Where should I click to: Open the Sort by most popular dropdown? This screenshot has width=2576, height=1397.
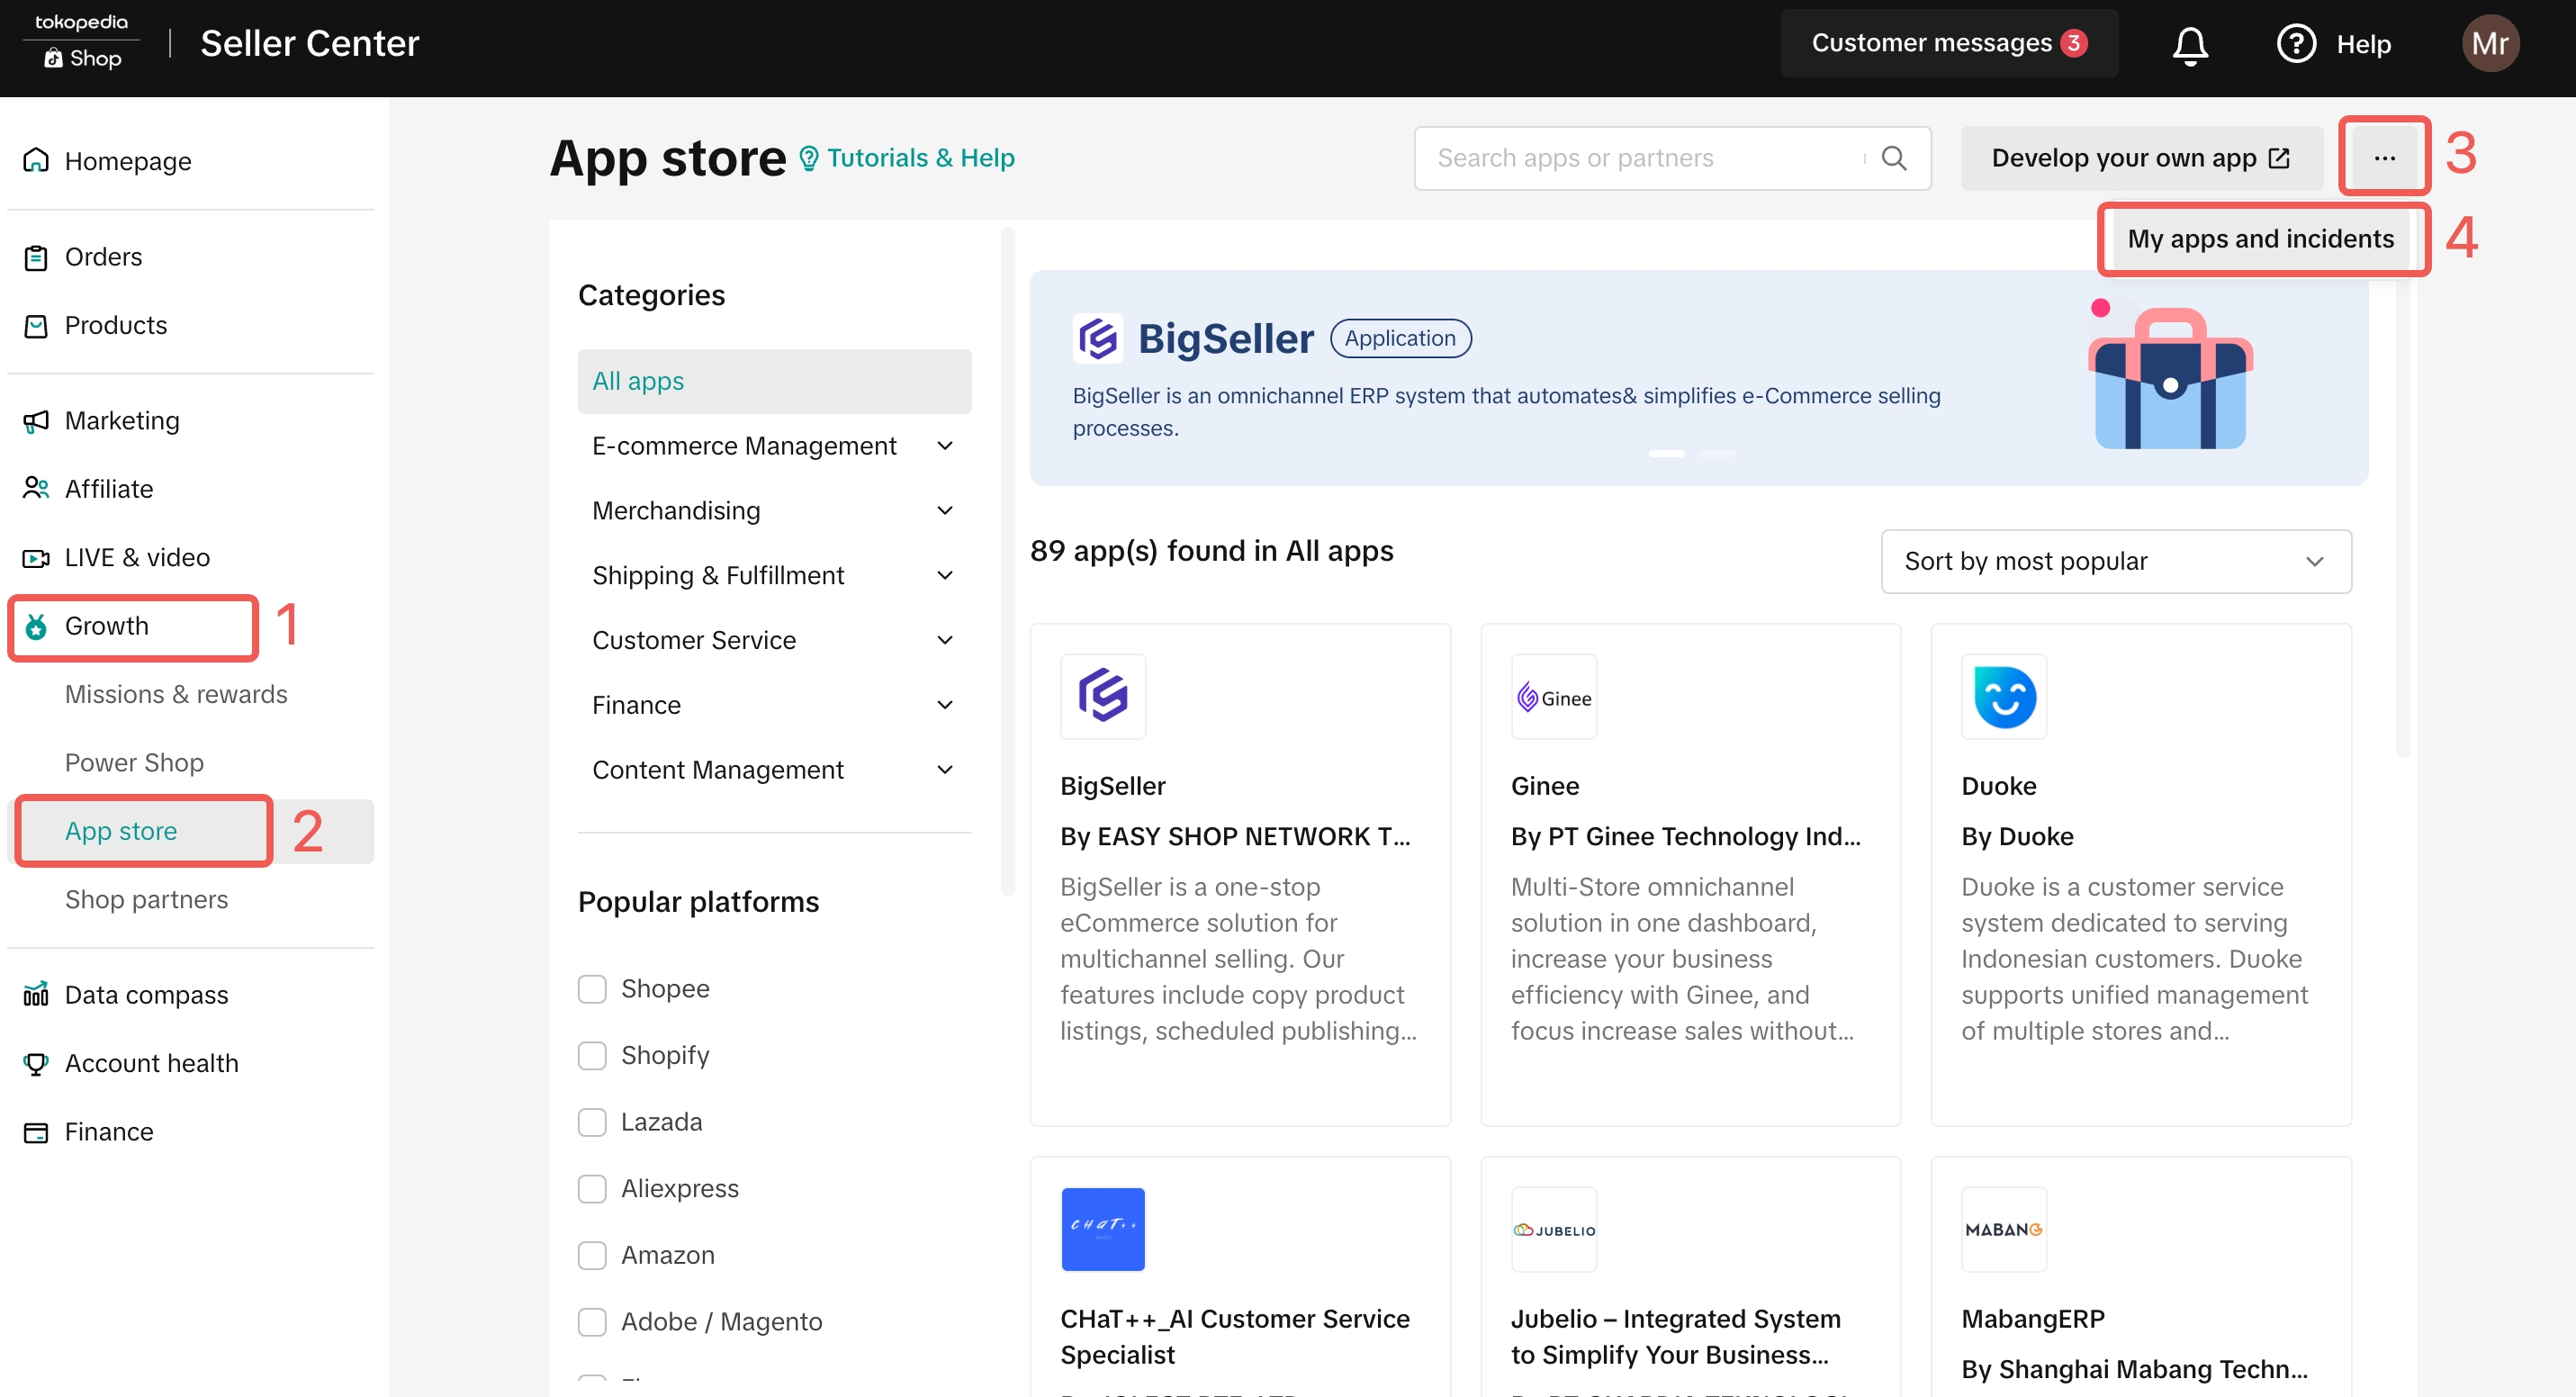[x=2115, y=562]
